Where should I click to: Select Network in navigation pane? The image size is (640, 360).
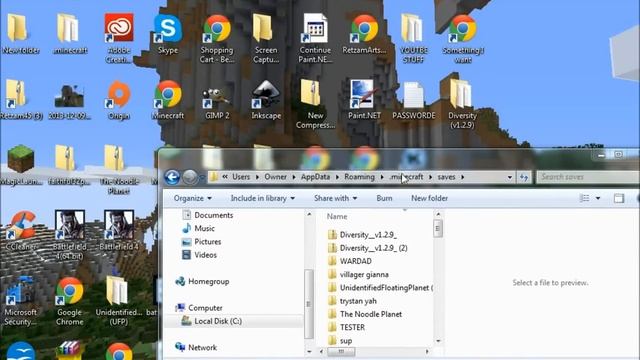[196, 347]
